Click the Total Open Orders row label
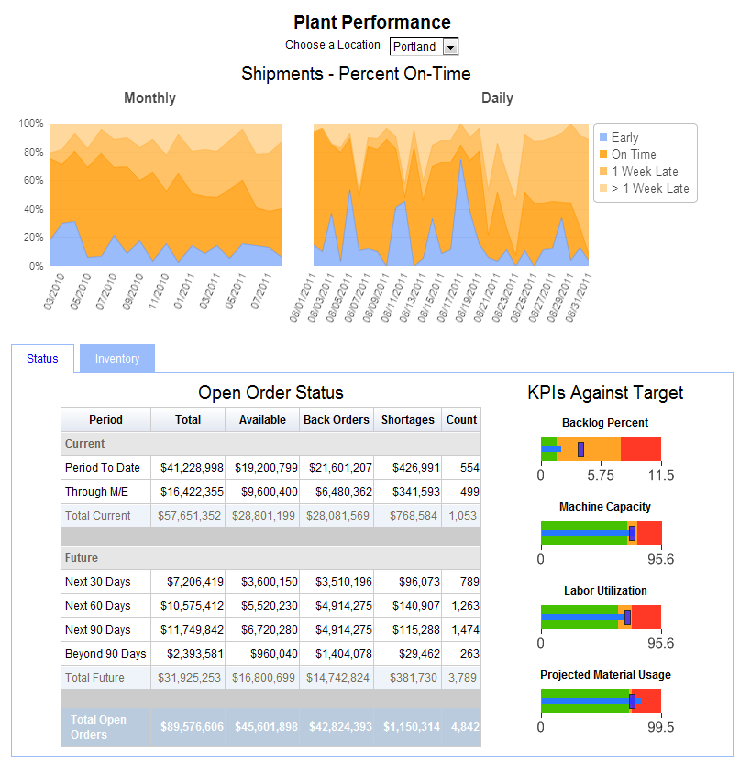This screenshot has height=760, width=736. (x=98, y=727)
